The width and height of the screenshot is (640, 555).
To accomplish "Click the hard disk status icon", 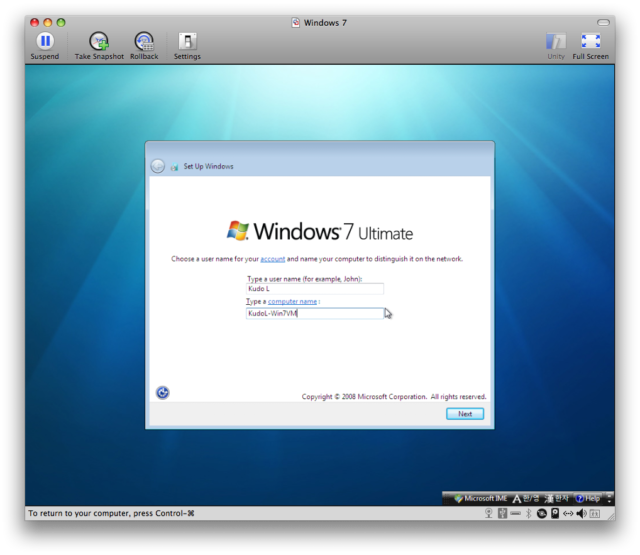I will pyautogui.click(x=555, y=513).
